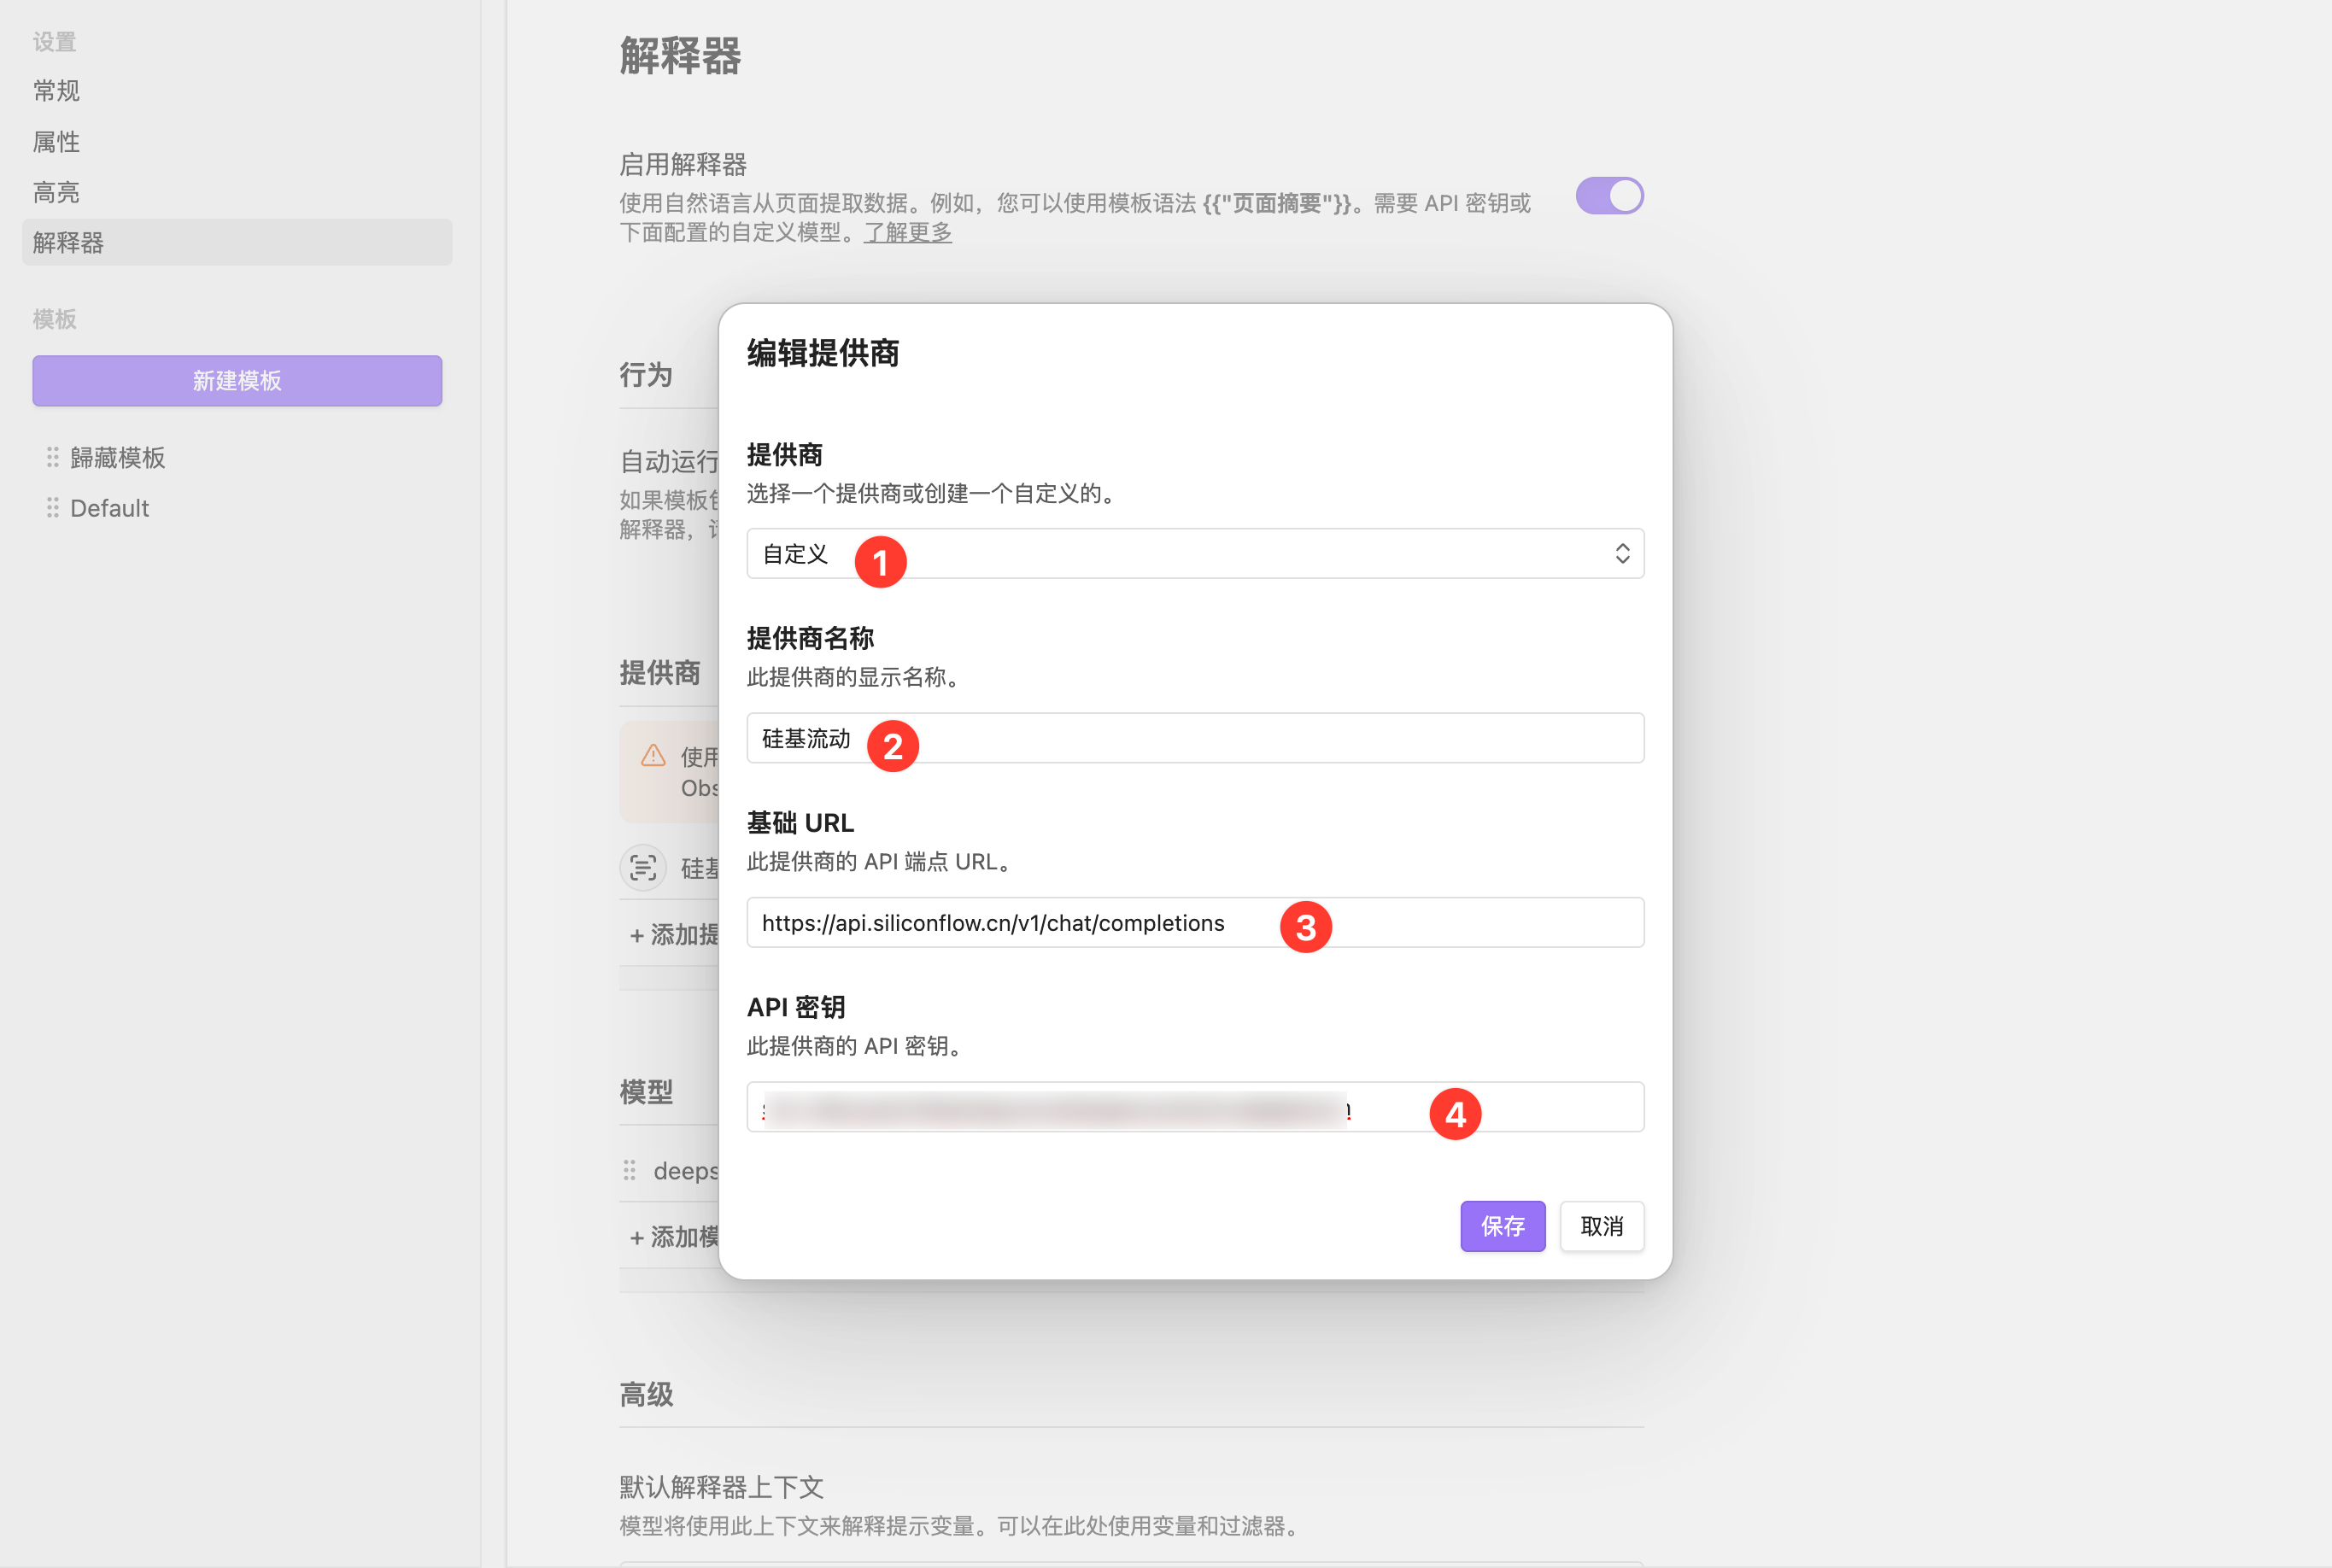Viewport: 2332px width, 1568px height.
Task: Click drag handle icon beside Default template
Action: 52,508
